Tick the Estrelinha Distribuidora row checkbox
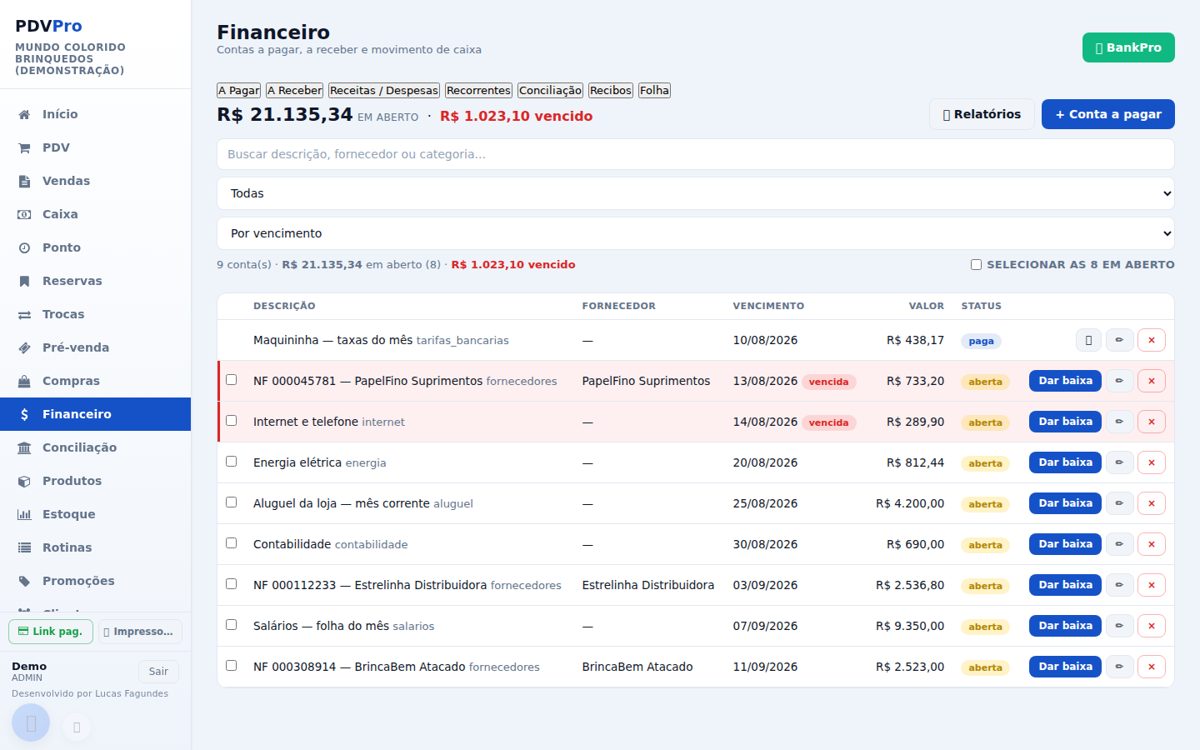The image size is (1200, 750). pos(231,584)
